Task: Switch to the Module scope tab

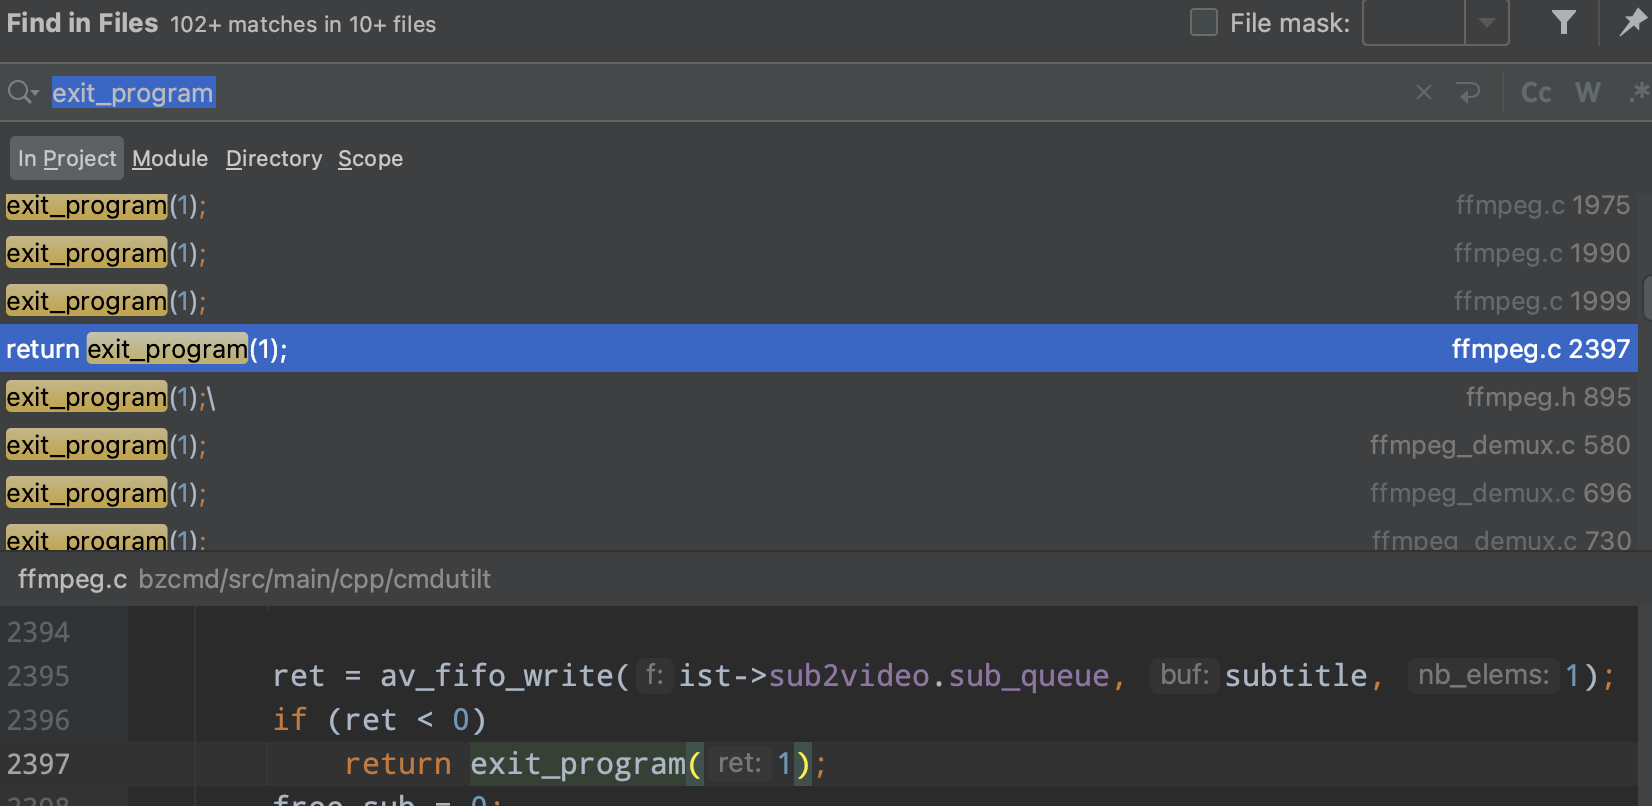Action: click(x=170, y=158)
